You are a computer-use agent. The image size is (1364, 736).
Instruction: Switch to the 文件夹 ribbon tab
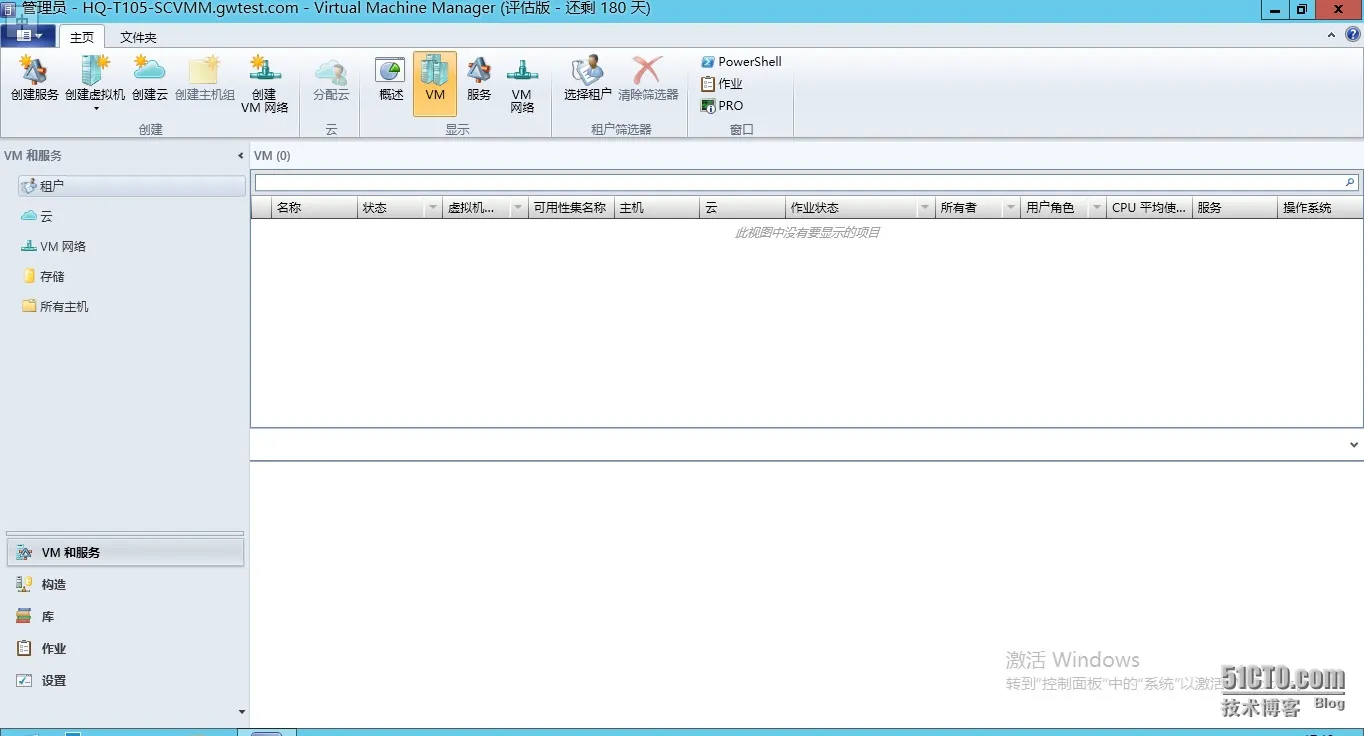(x=138, y=37)
